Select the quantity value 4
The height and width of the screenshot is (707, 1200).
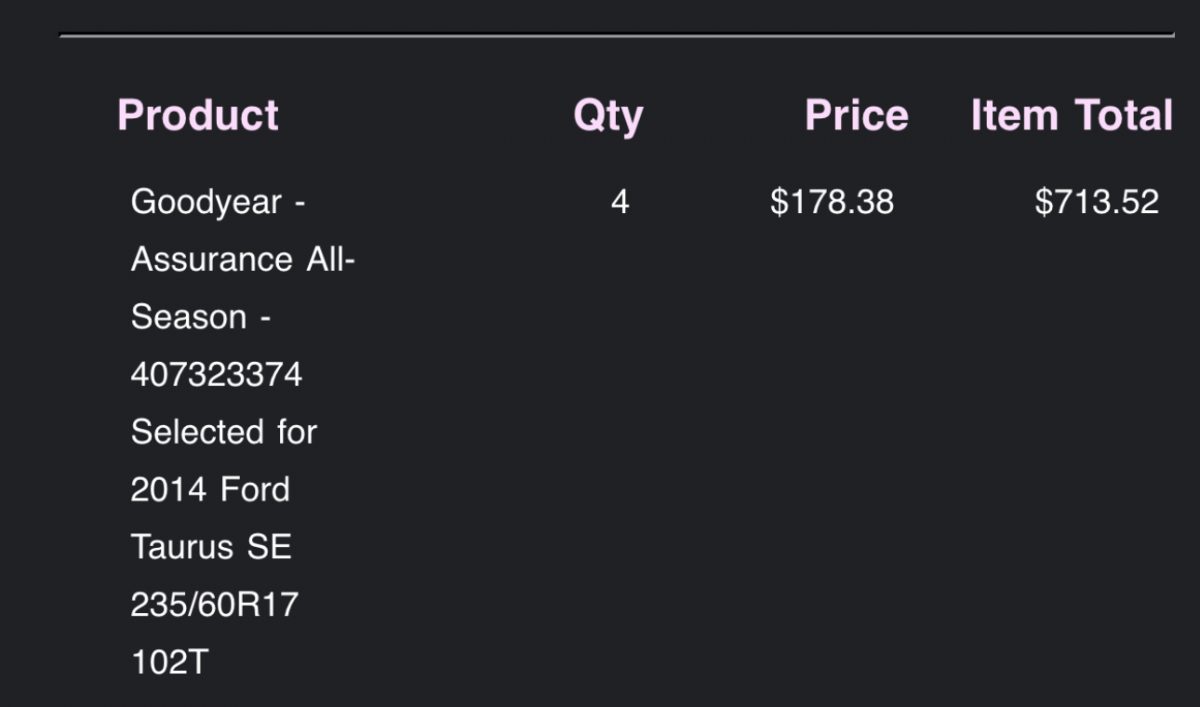(x=620, y=203)
